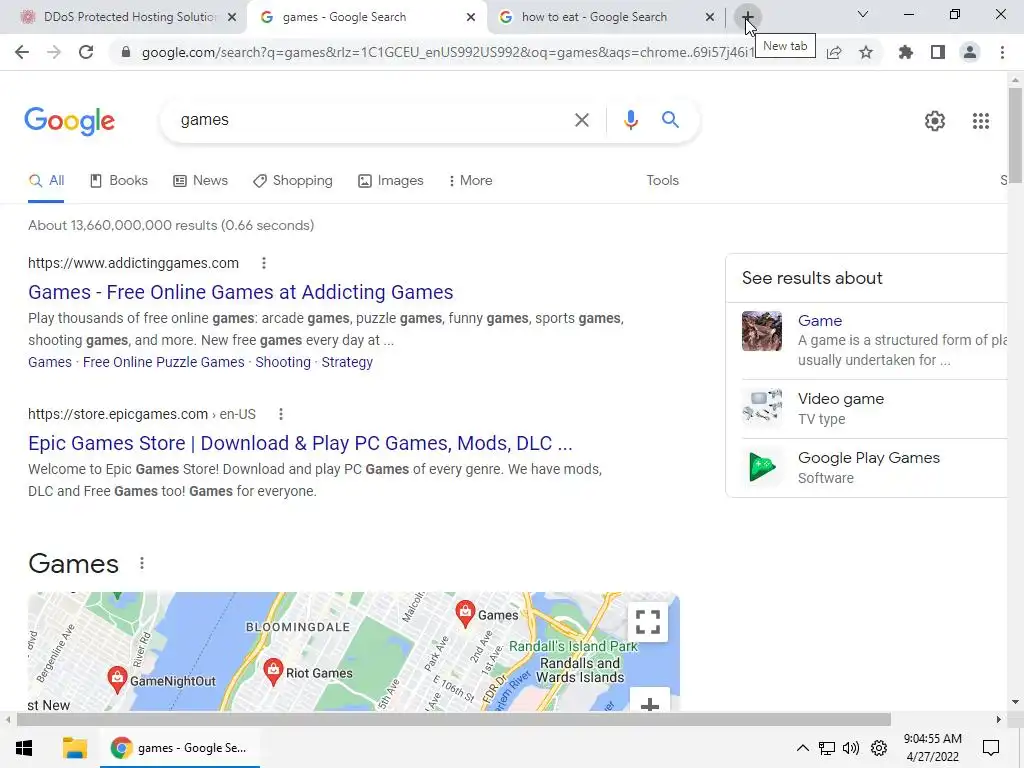Open Chrome three-dot menu
This screenshot has width=1024, height=768.
pos(1002,52)
